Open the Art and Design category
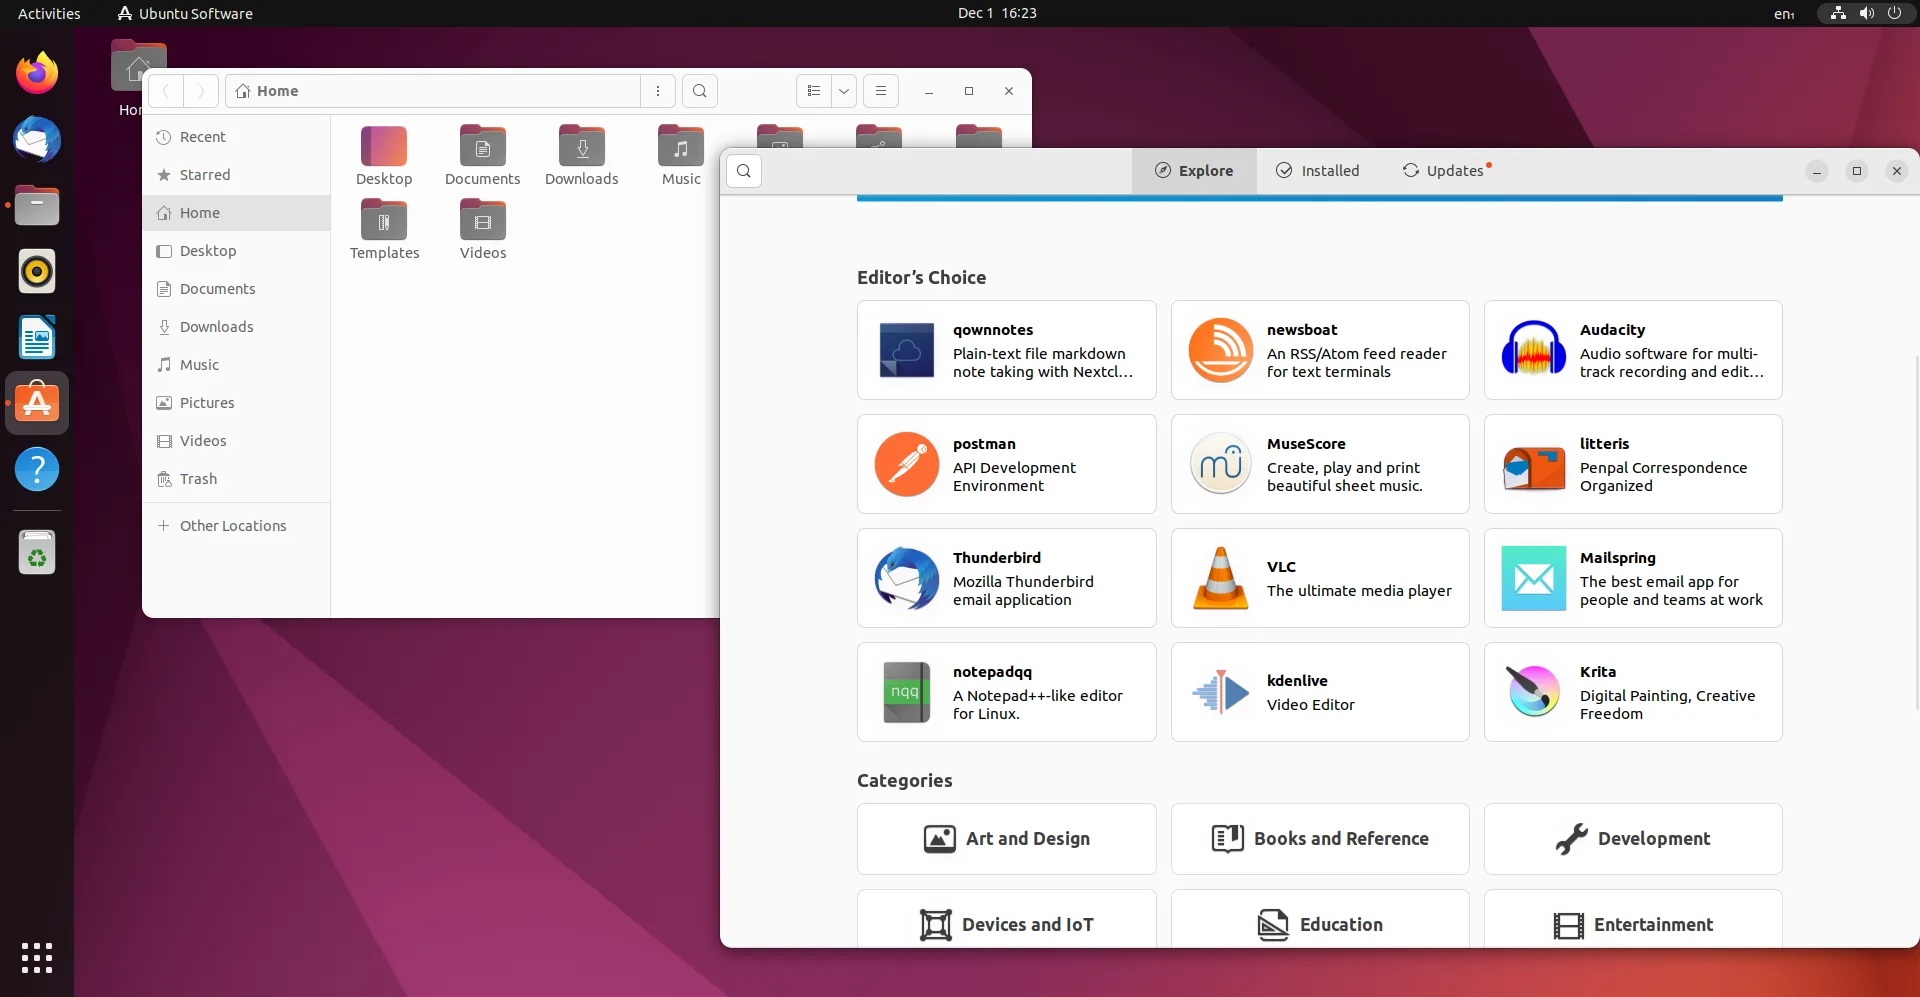Screen dimensions: 1920x997 [x=1006, y=839]
